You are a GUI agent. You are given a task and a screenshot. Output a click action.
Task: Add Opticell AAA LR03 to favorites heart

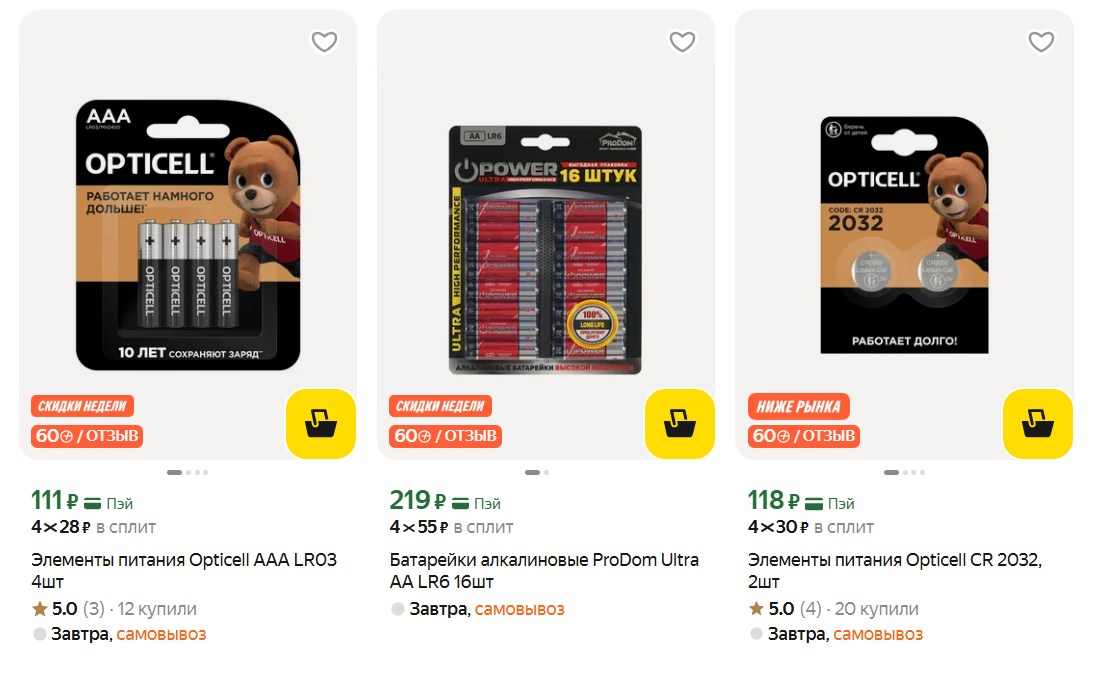coord(324,42)
